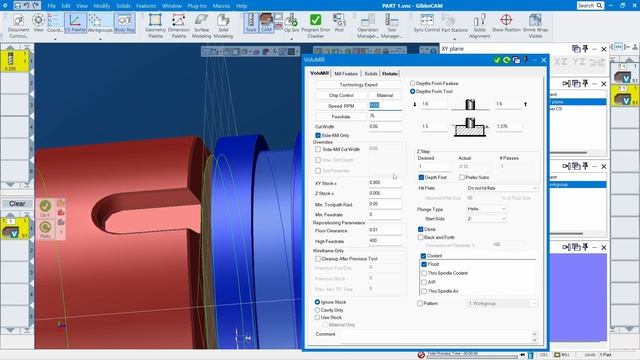
Task: Open the Plug-Ins menu
Action: point(197,6)
